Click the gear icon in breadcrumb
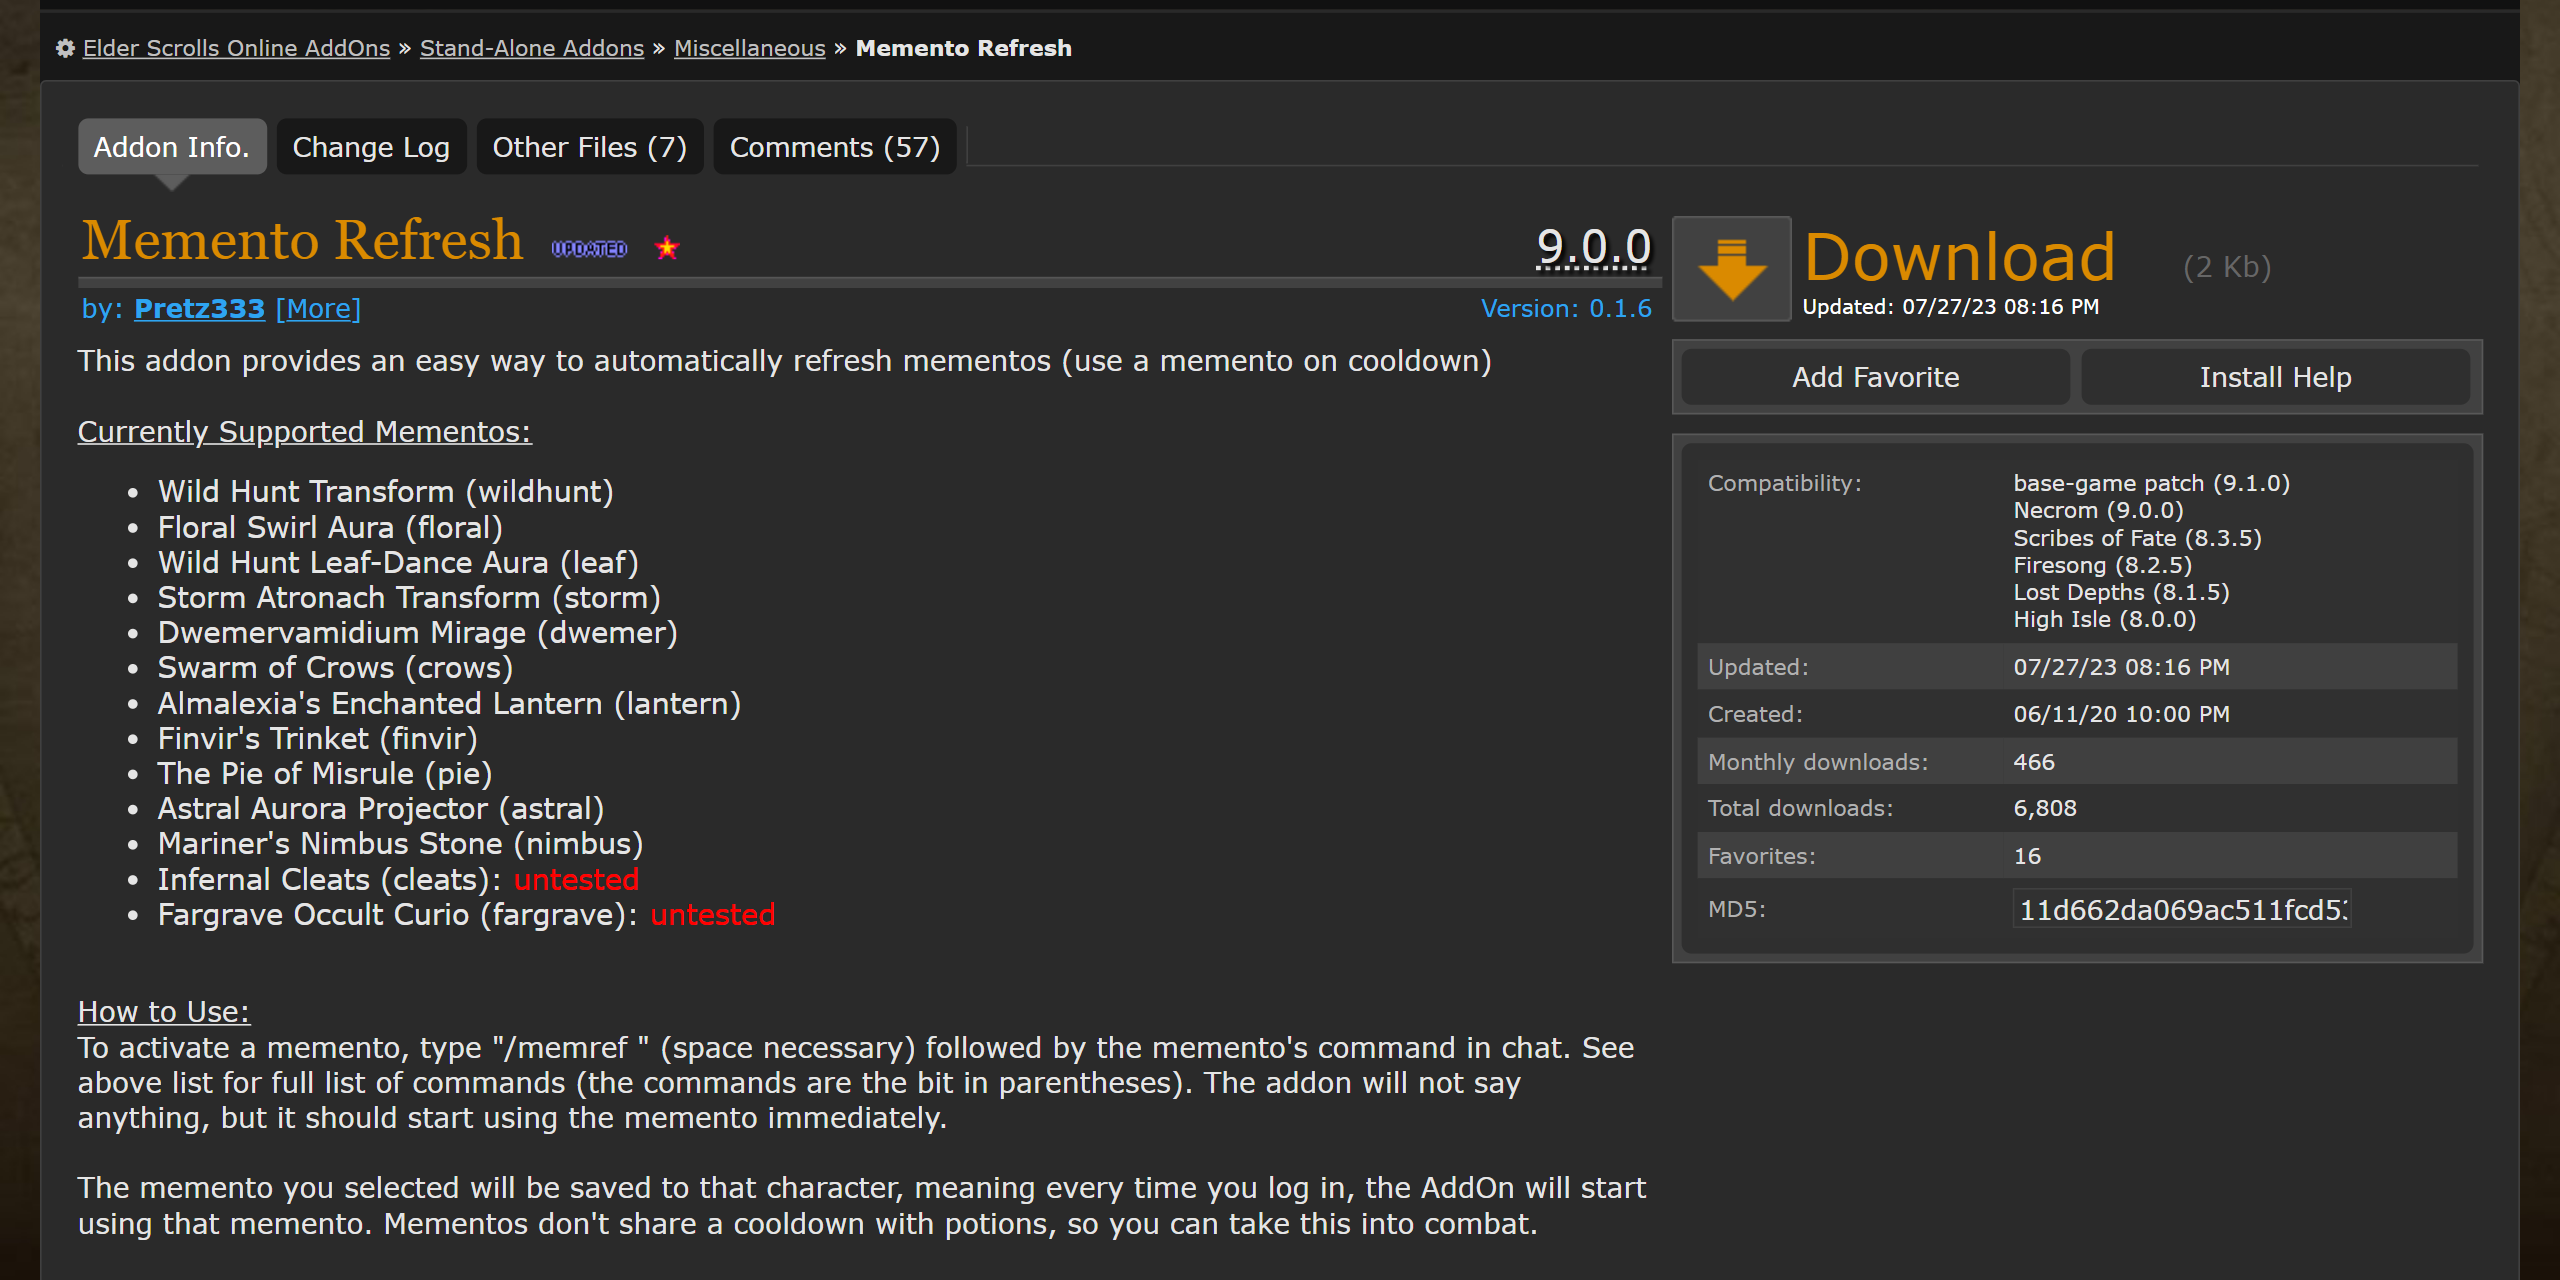Viewport: 2560px width, 1280px height. 65,48
